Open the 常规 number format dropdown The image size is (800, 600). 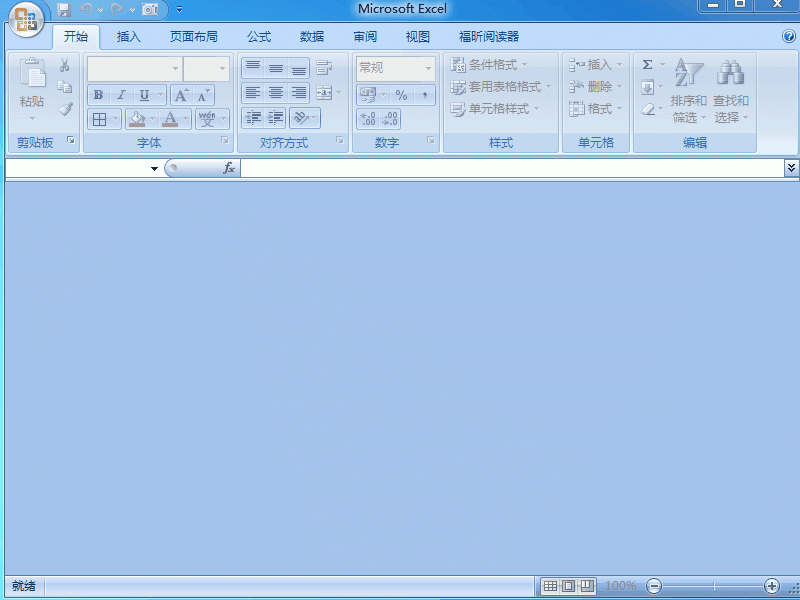[x=427, y=68]
